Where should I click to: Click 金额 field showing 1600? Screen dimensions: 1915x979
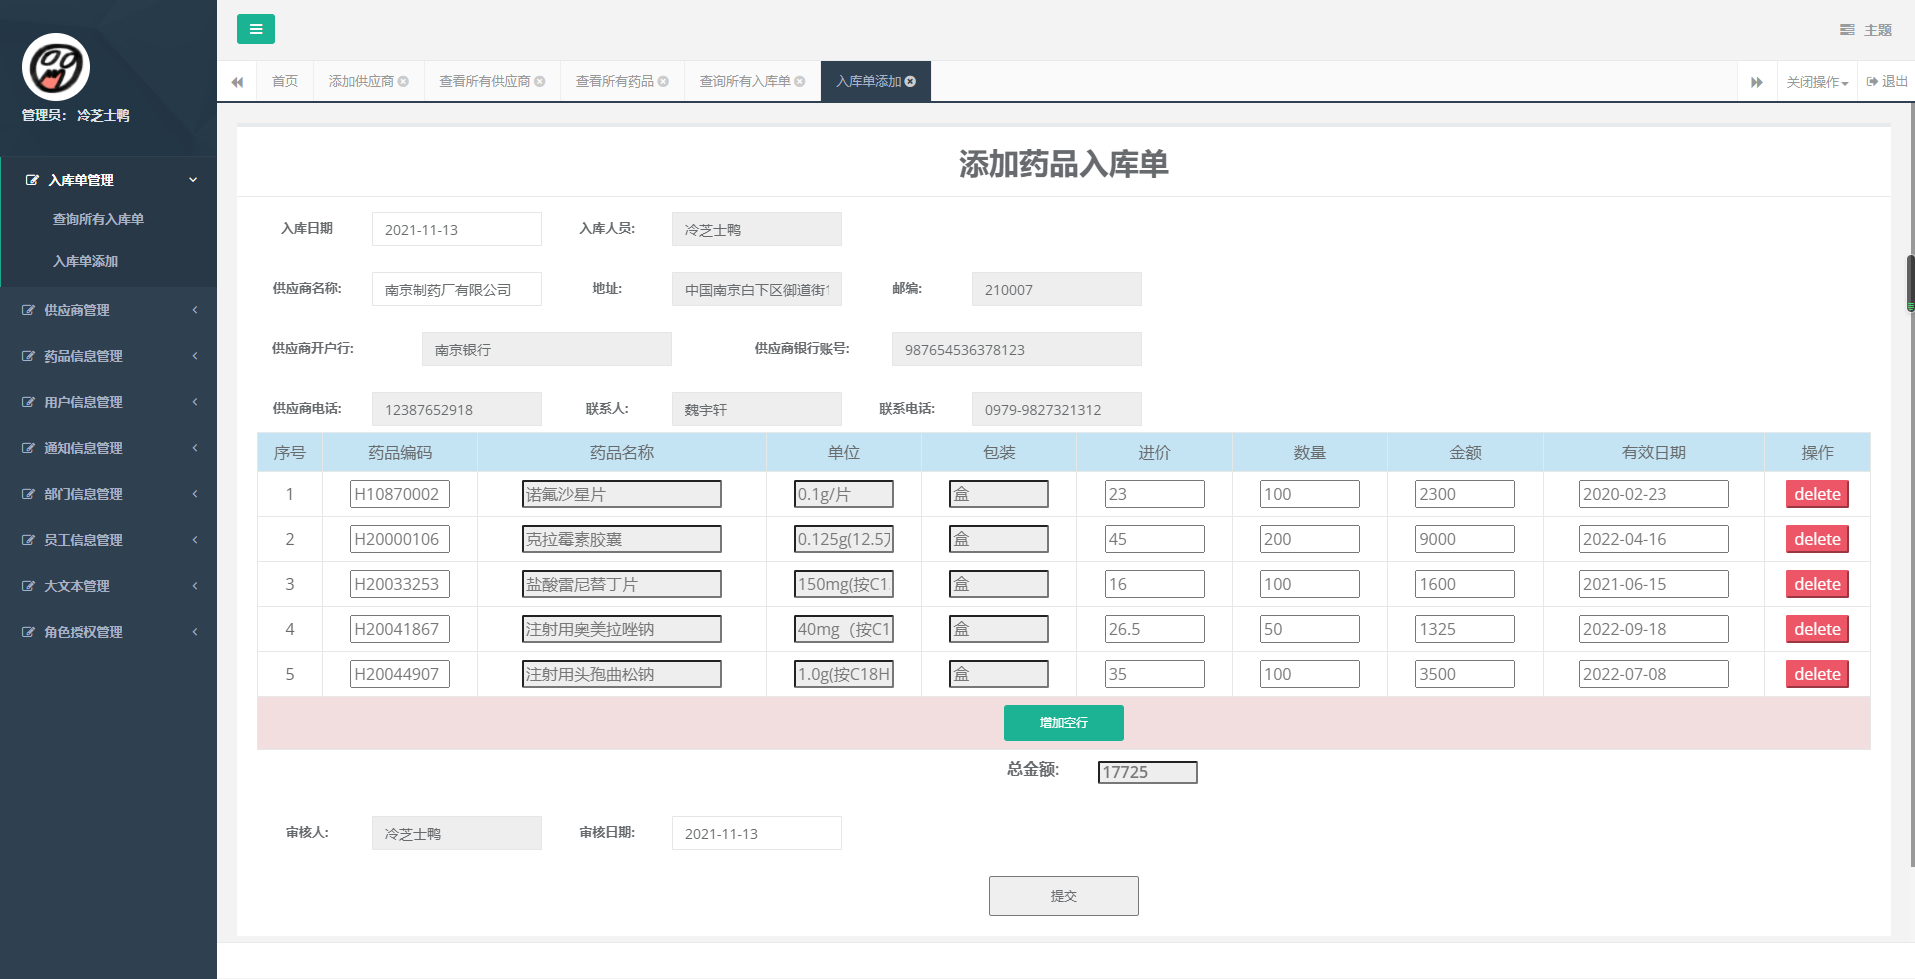[x=1465, y=584]
